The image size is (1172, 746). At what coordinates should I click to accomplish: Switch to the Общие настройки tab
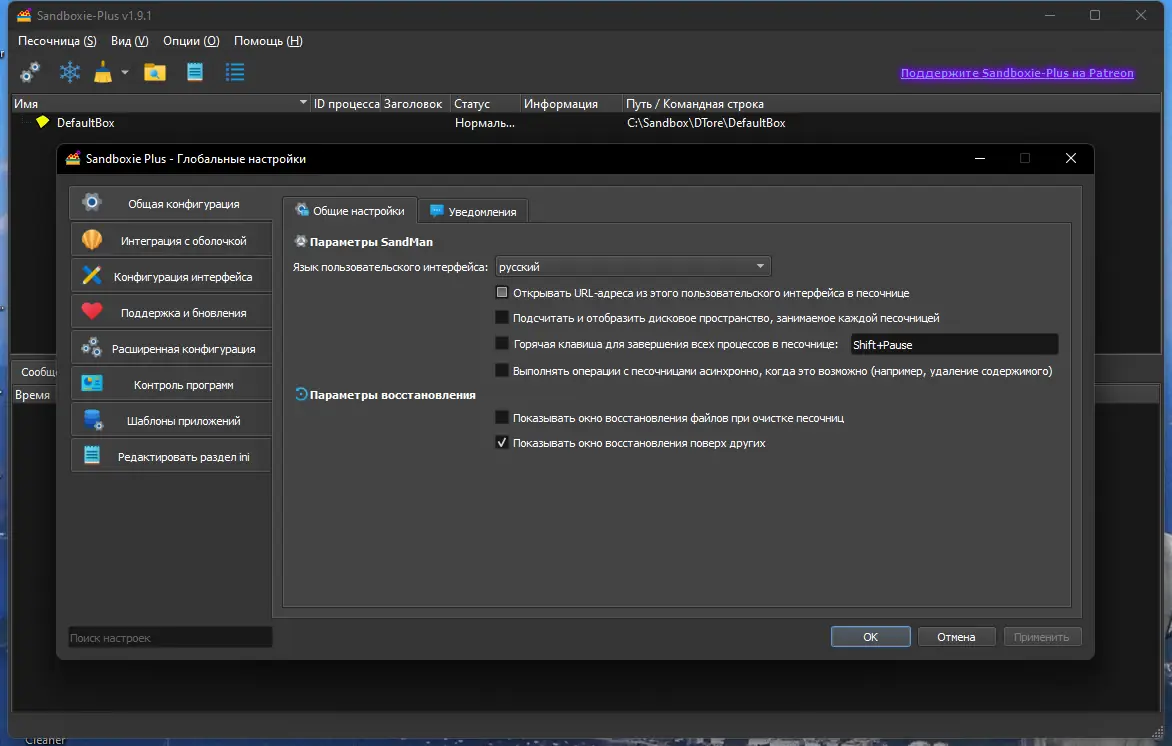point(350,211)
